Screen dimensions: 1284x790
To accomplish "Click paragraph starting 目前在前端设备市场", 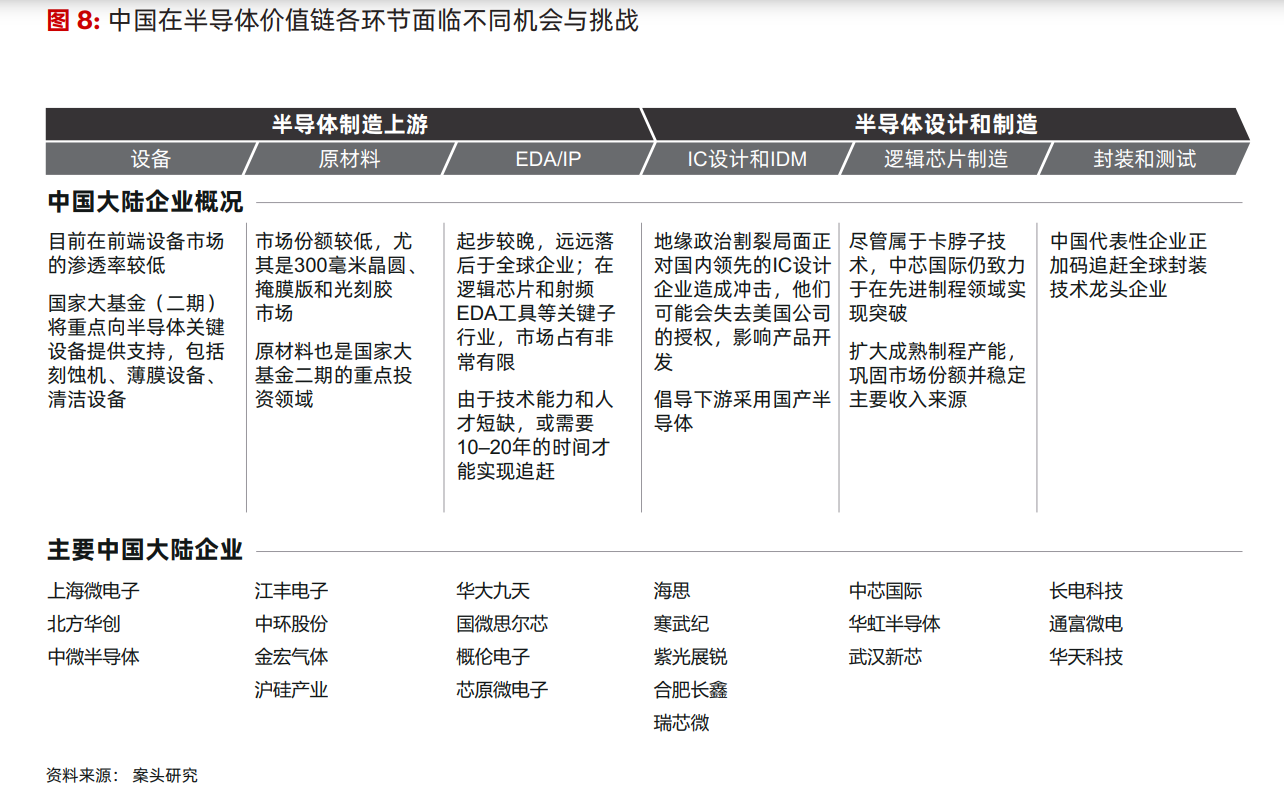I will (136, 254).
